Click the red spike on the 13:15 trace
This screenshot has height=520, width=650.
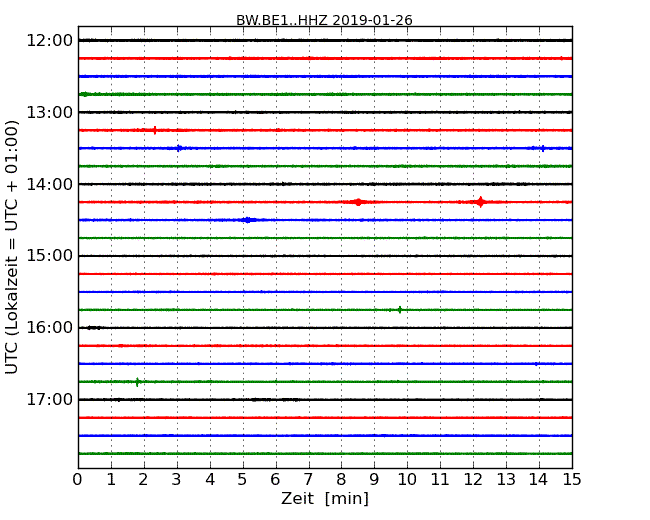point(155,130)
